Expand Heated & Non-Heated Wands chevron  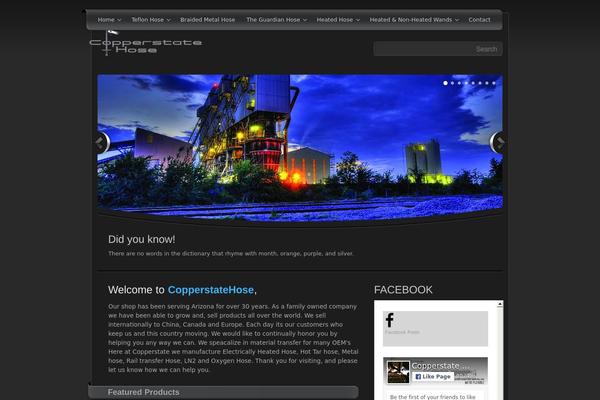tap(457, 20)
